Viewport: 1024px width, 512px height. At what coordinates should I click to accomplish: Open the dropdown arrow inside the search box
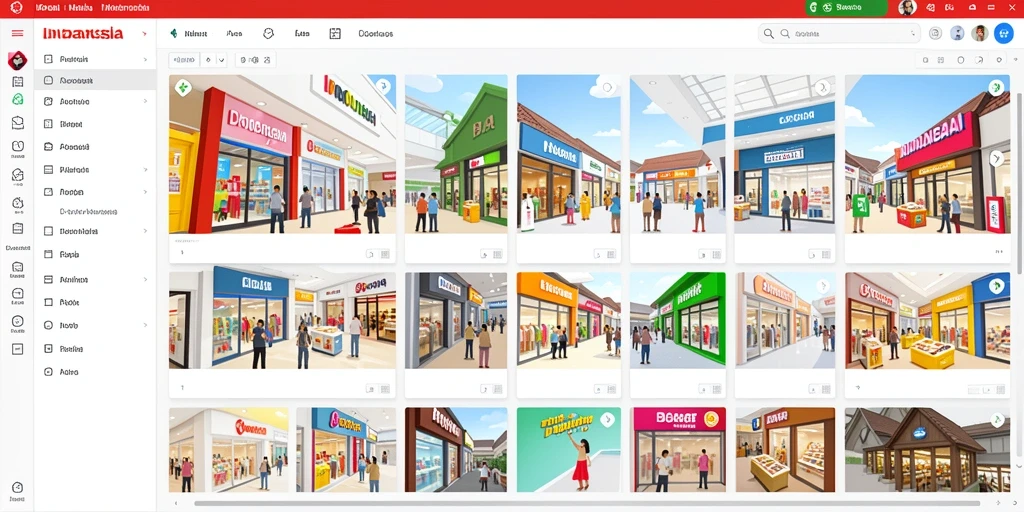click(x=913, y=33)
